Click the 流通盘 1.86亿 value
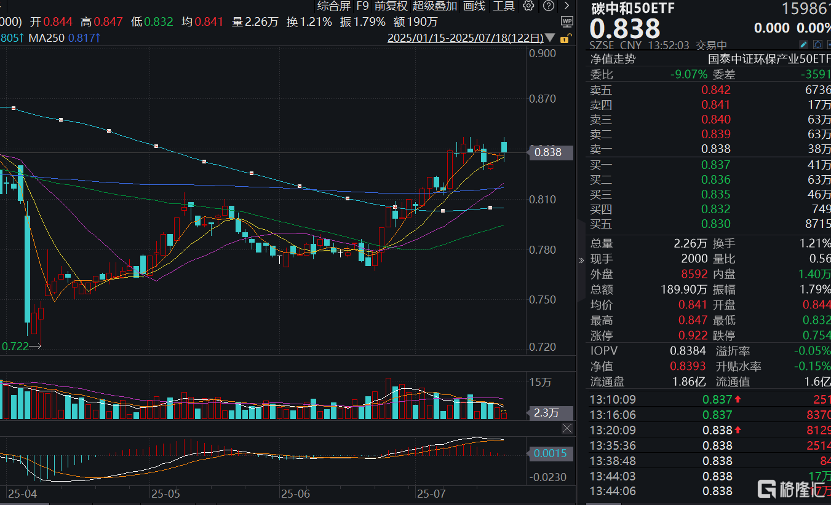 click(689, 382)
